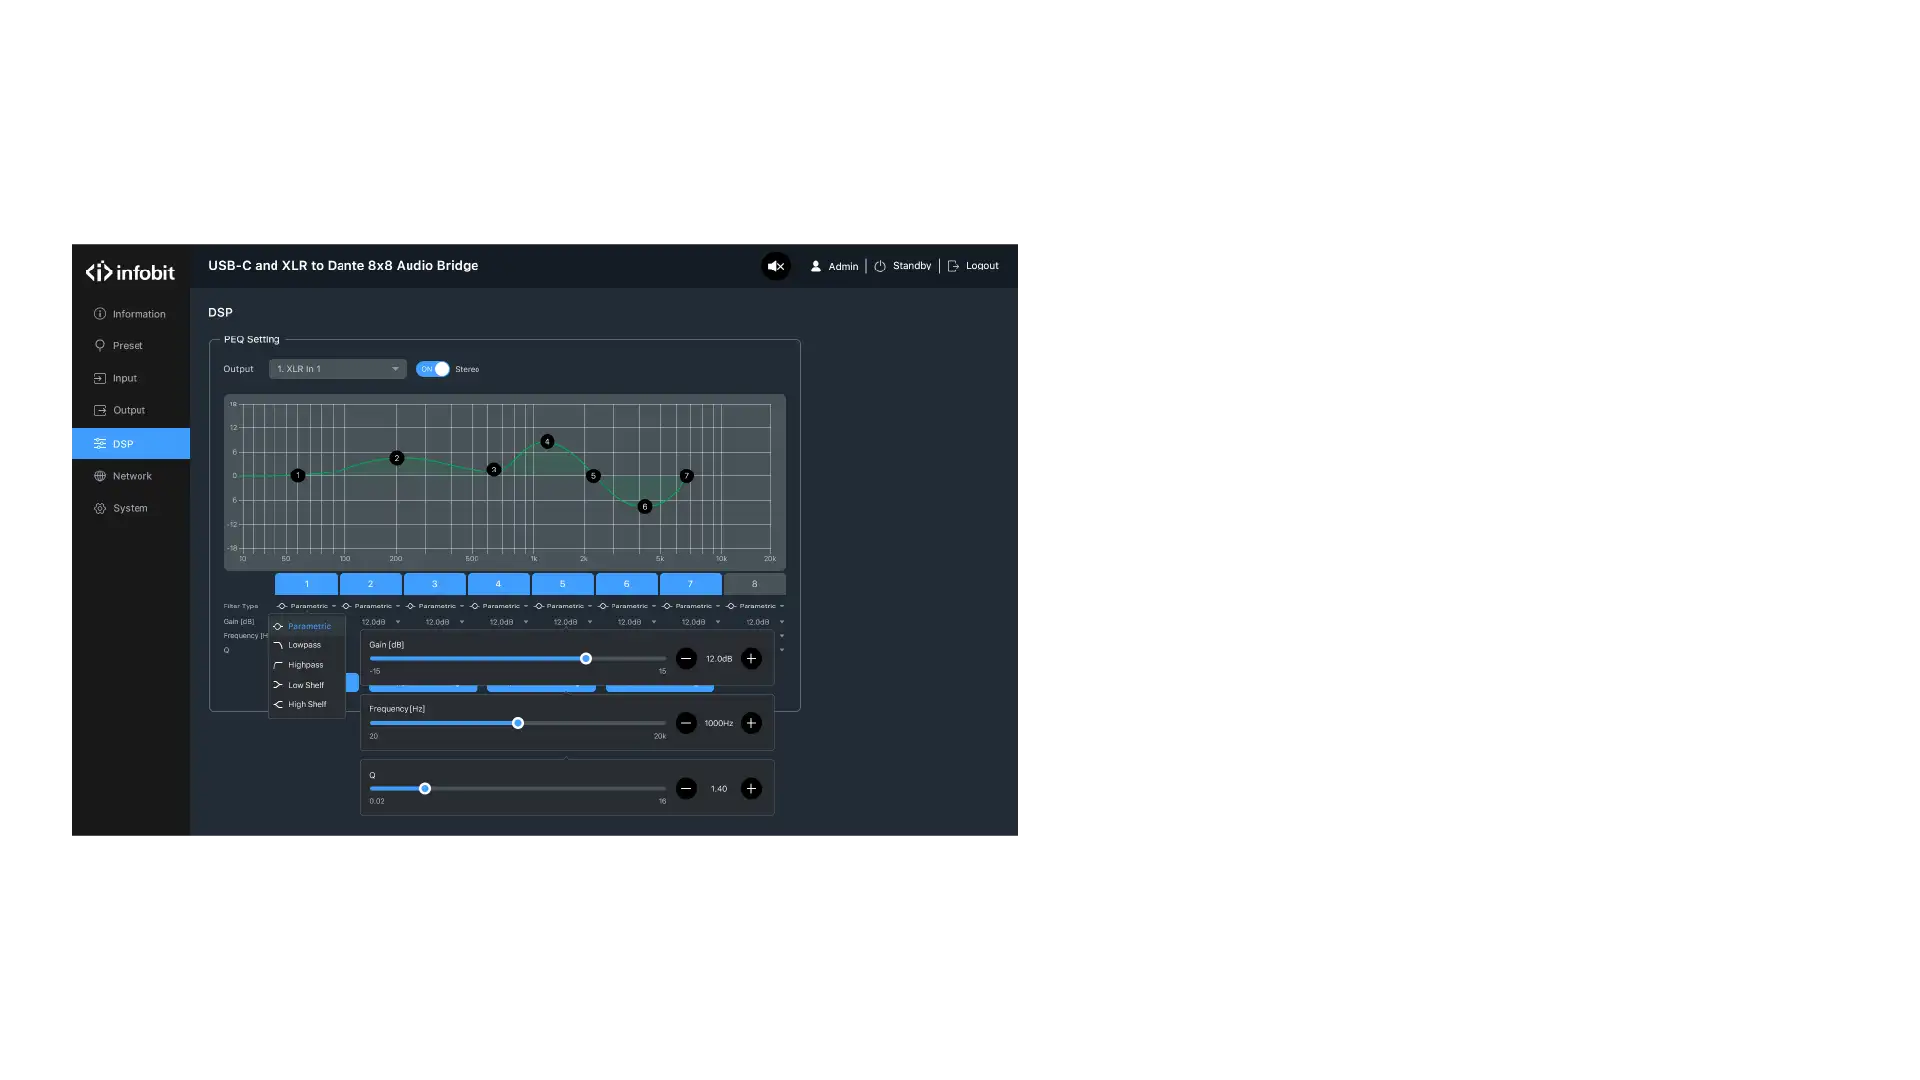Click the muted speaker icon in the header
1920x1080 pixels.
coord(776,266)
